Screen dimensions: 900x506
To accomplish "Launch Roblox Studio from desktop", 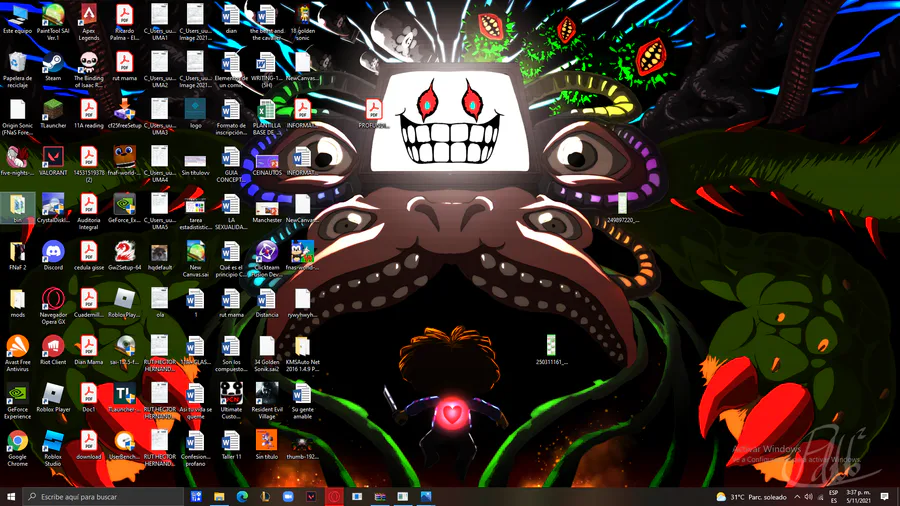I will [53, 449].
